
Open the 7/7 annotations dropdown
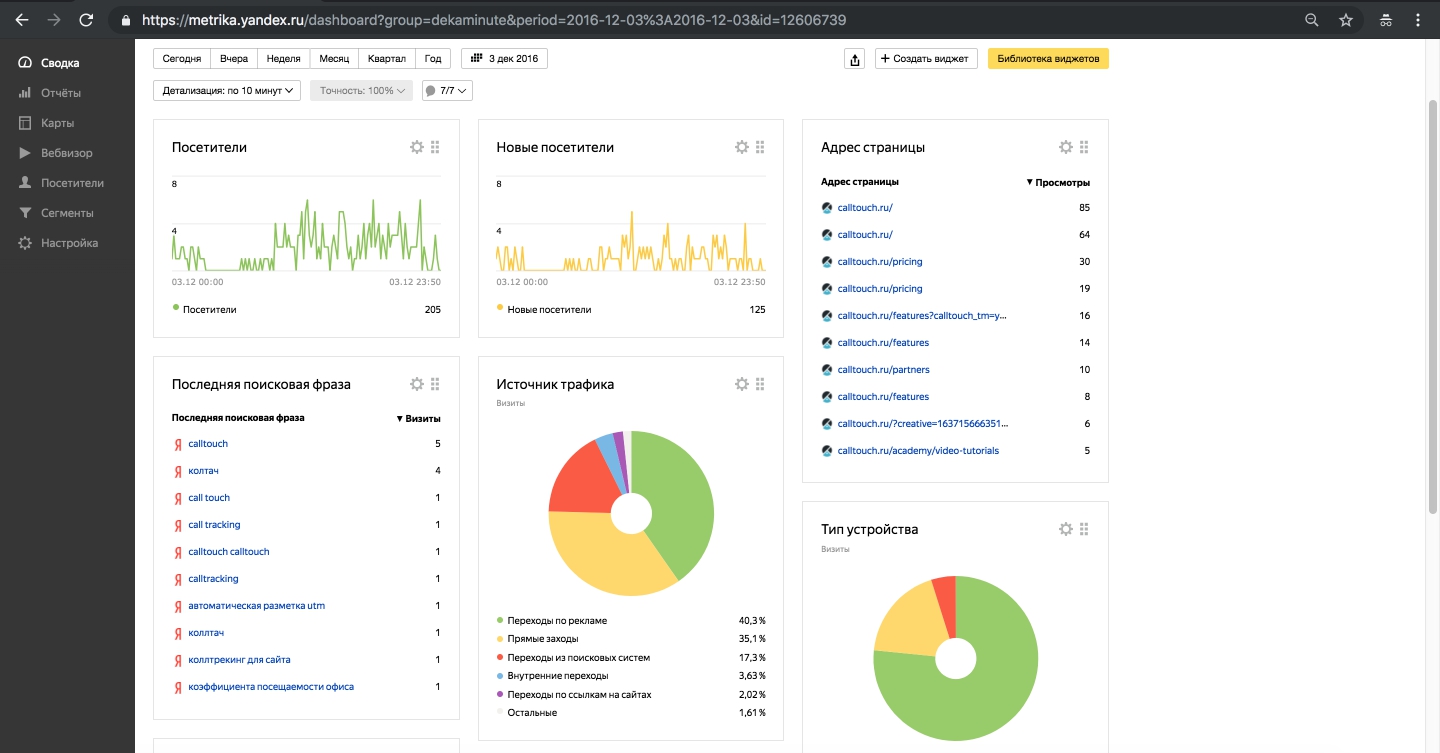[447, 91]
